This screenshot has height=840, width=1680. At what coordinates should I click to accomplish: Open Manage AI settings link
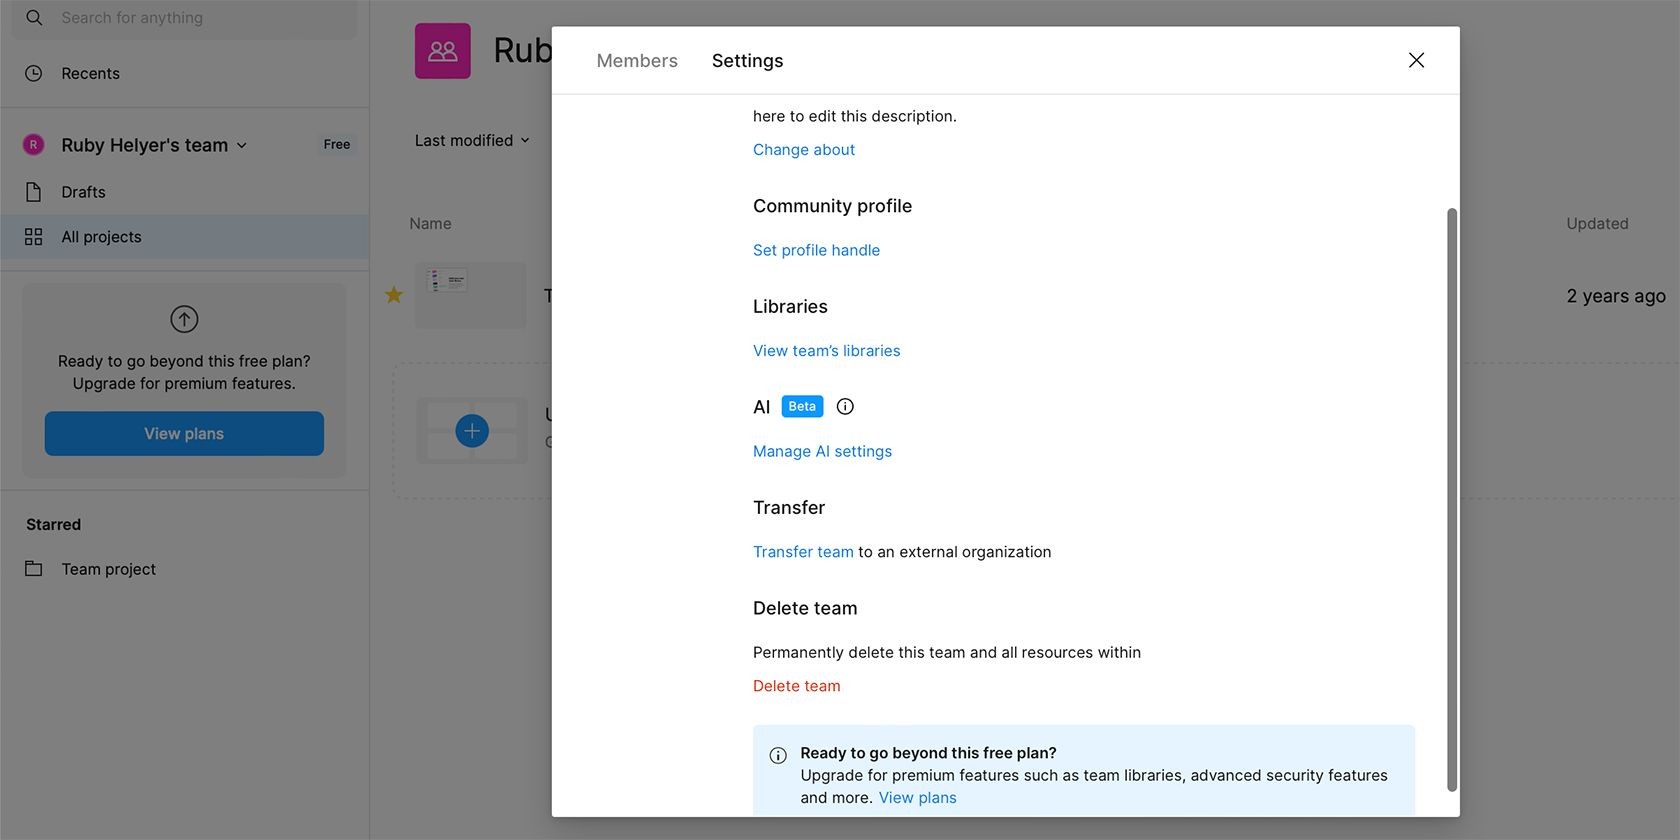pos(822,452)
